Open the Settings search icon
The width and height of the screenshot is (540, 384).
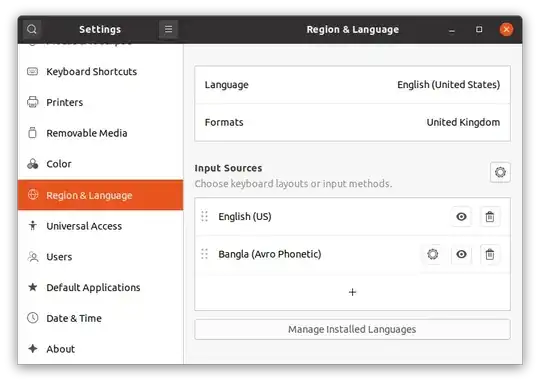[32, 29]
